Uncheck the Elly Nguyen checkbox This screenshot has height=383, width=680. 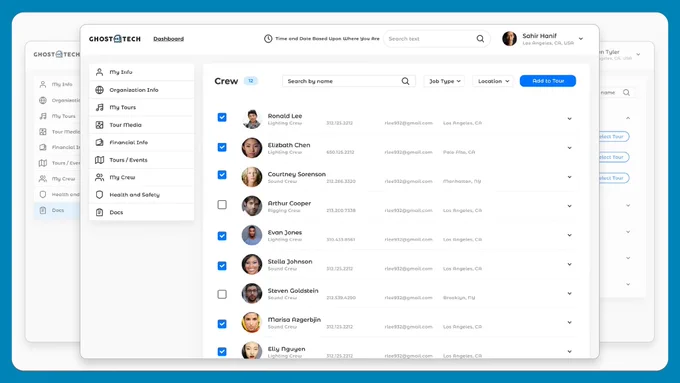pyautogui.click(x=222, y=351)
